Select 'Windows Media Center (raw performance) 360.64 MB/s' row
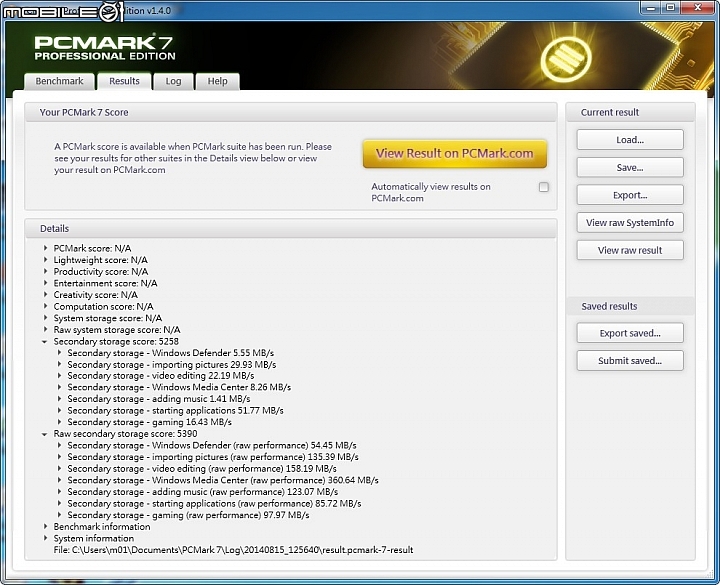Screen dimensions: 720x585 [223, 480]
